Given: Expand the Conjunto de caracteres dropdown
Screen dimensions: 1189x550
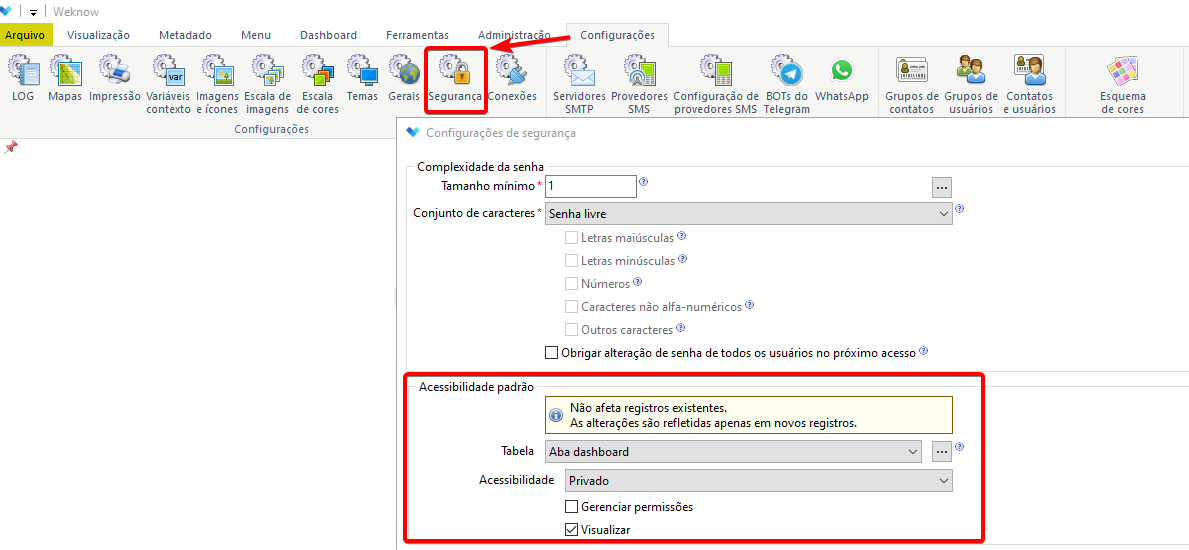Looking at the screenshot, I should coord(748,213).
